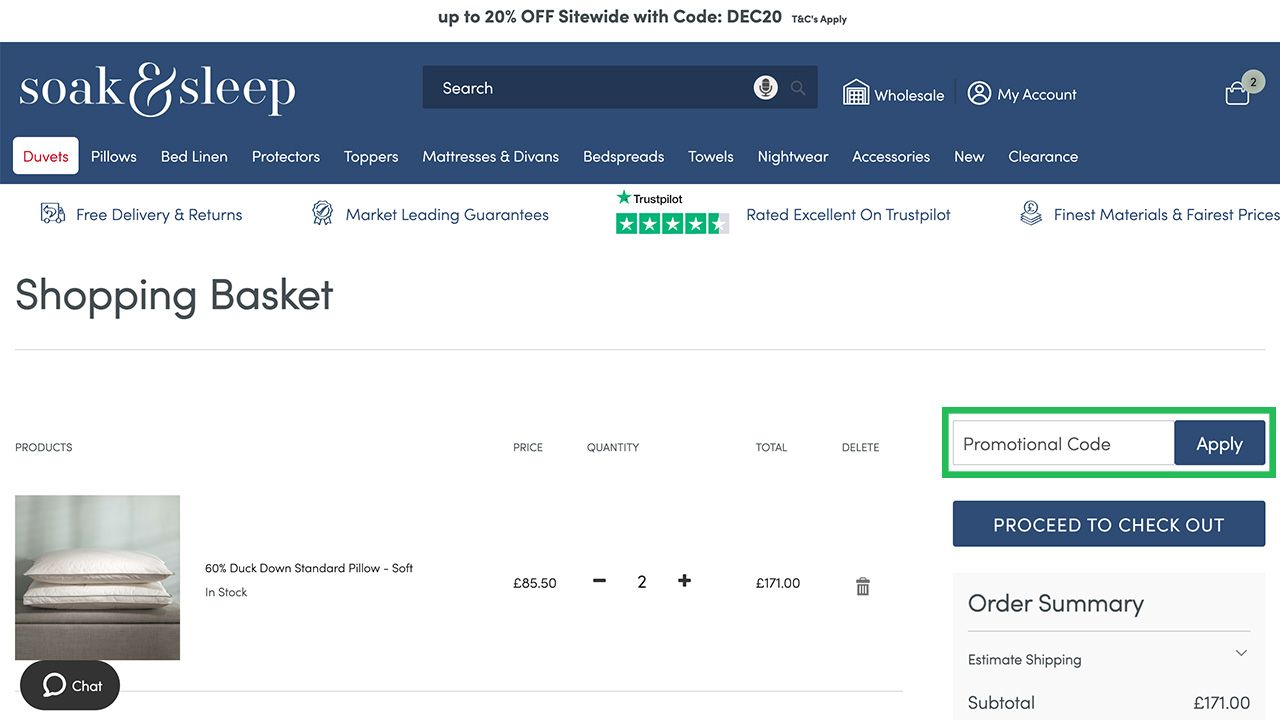Screen dimensions: 1280x720
Task: Open the Chat widget
Action: point(69,685)
